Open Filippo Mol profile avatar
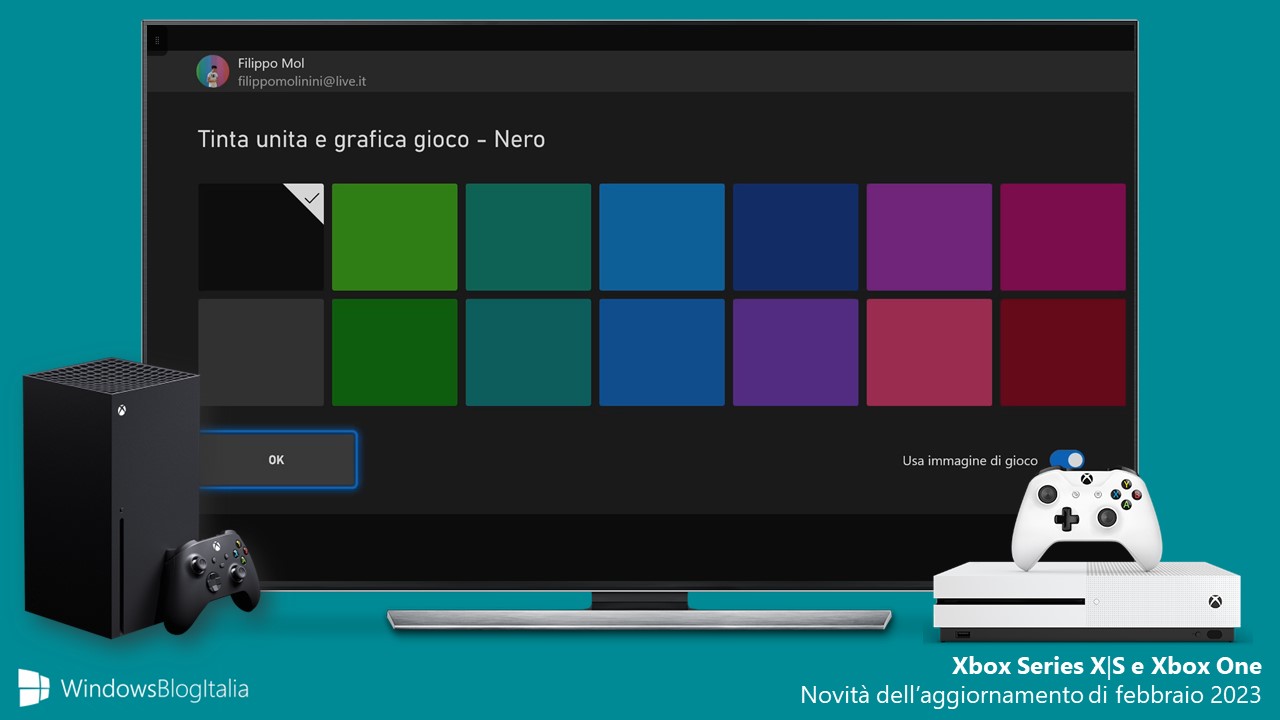This screenshot has width=1280, height=720. click(213, 72)
